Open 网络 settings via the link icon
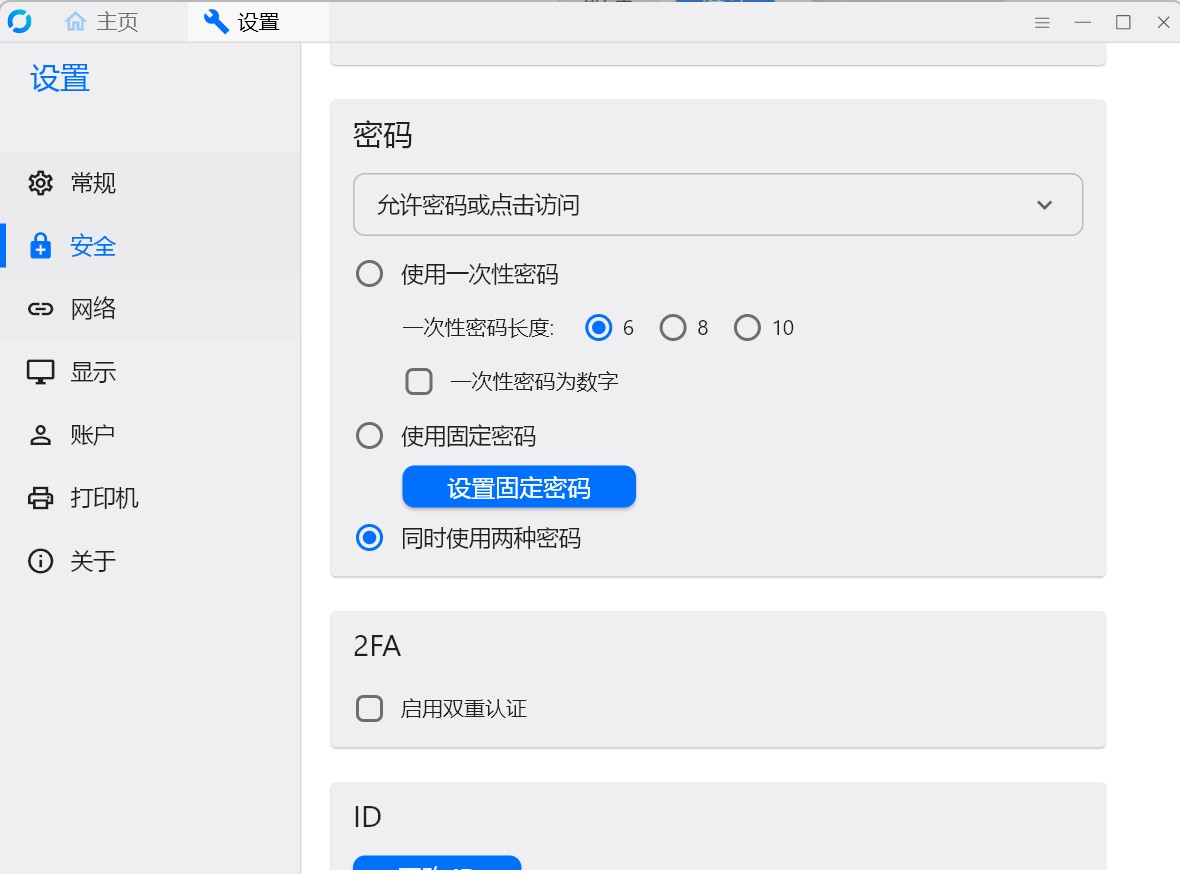1180x874 pixels. click(40, 309)
